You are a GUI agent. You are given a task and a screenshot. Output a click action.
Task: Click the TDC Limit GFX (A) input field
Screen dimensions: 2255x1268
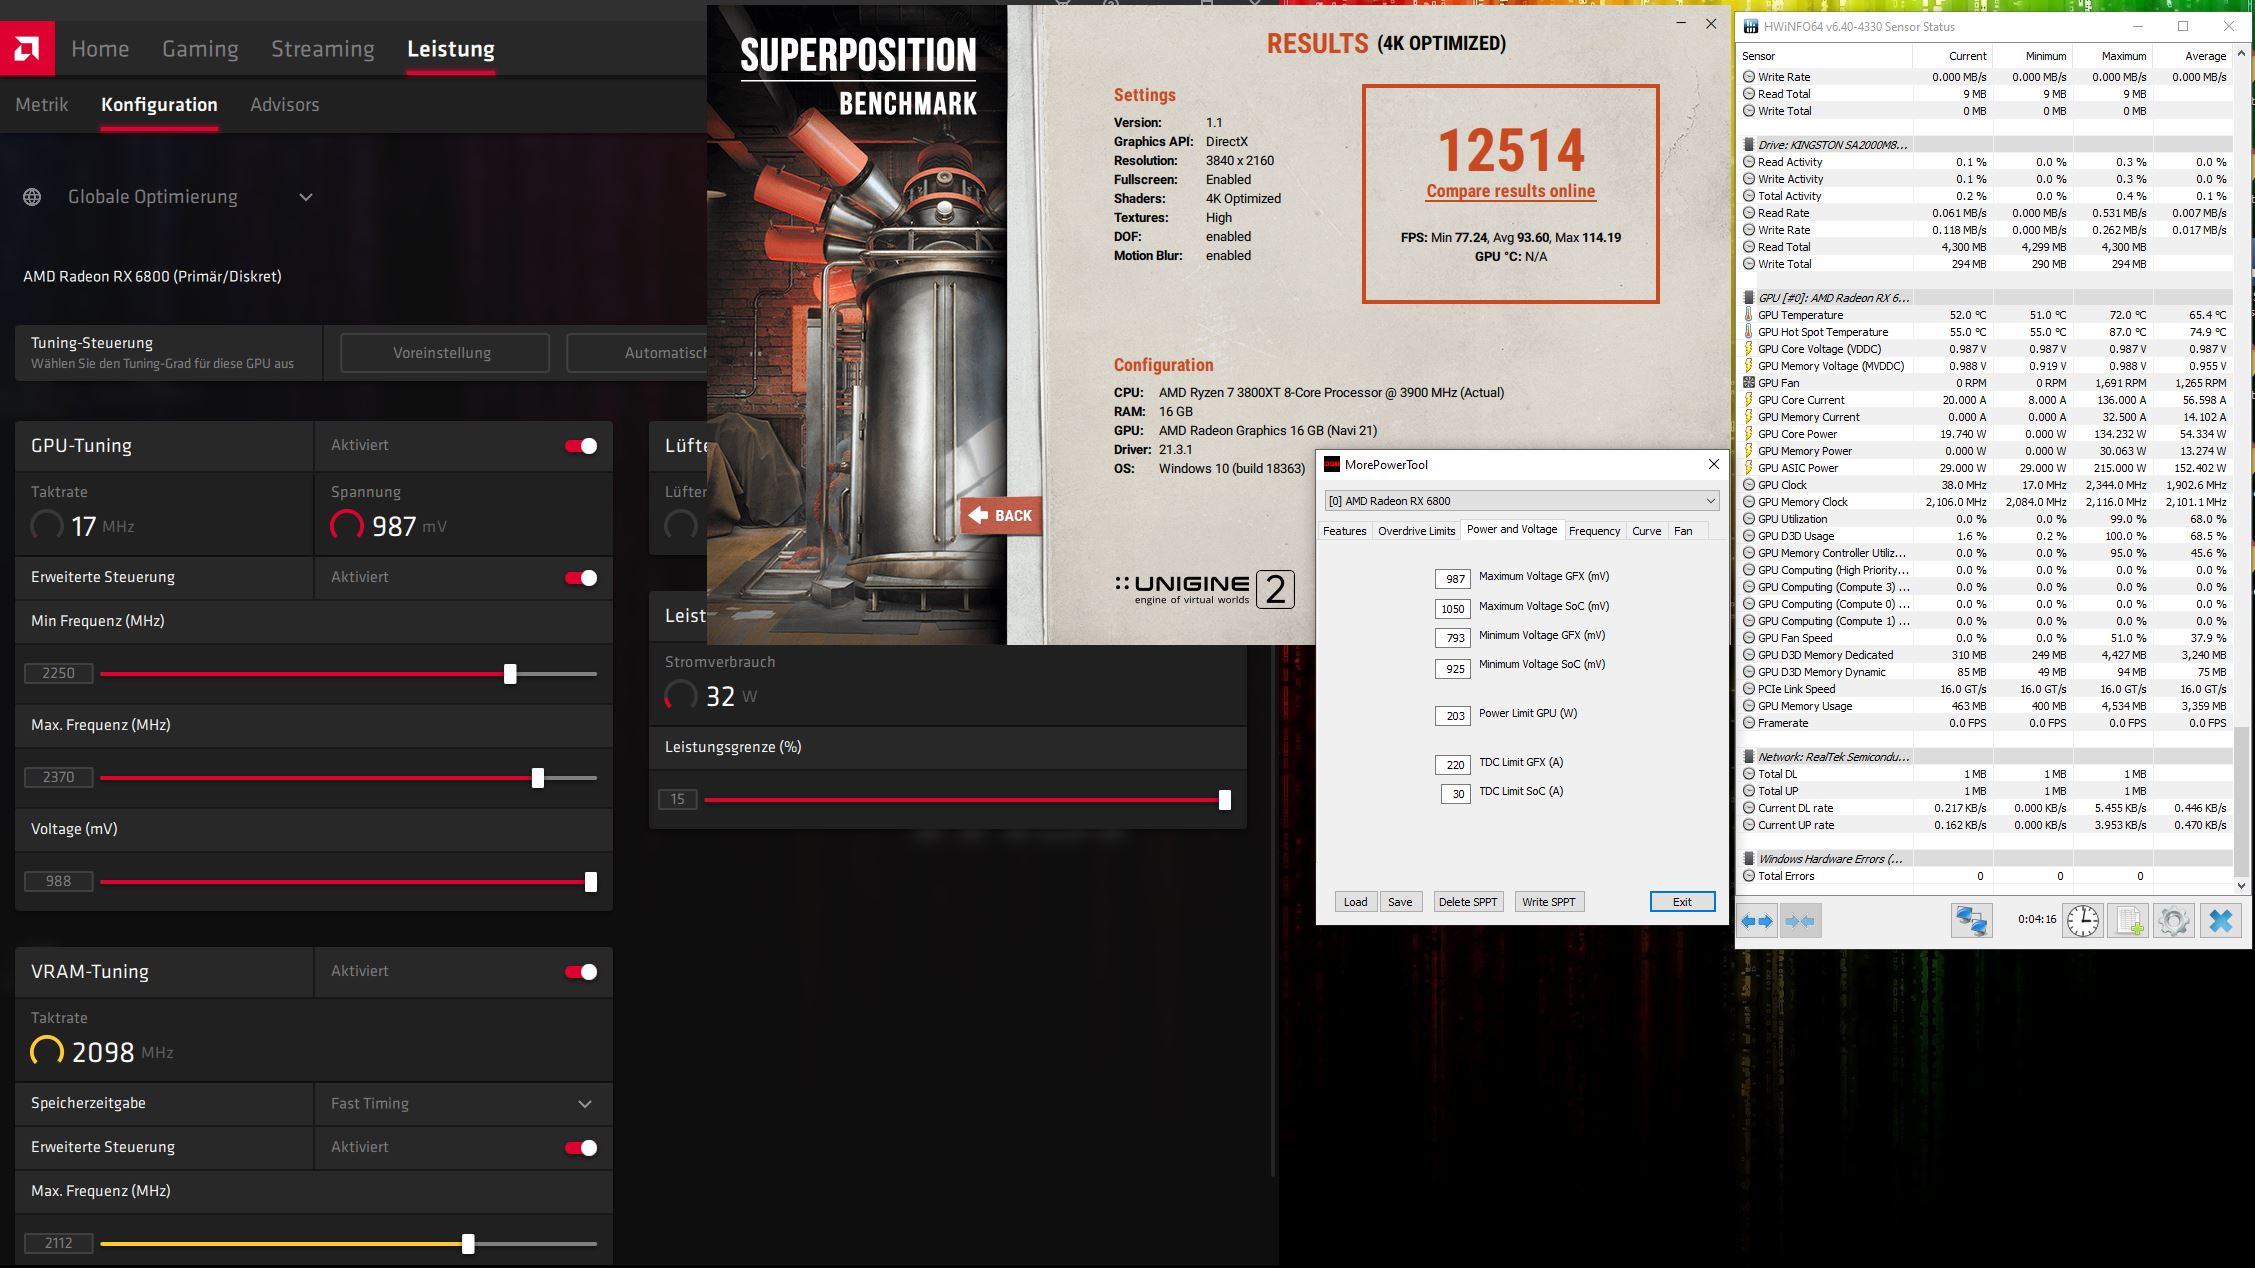click(x=1453, y=765)
